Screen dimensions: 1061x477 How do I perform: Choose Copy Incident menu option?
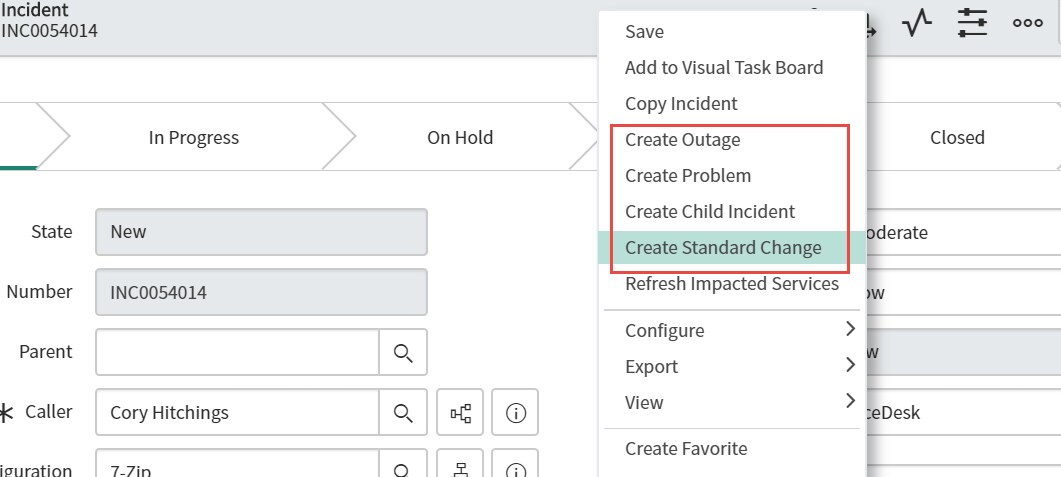coord(681,104)
